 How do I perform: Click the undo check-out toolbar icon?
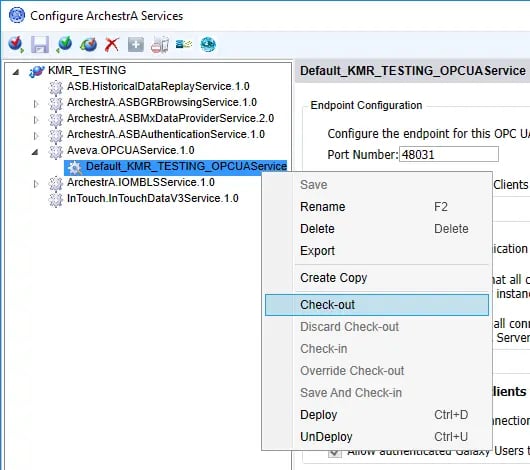click(88, 44)
